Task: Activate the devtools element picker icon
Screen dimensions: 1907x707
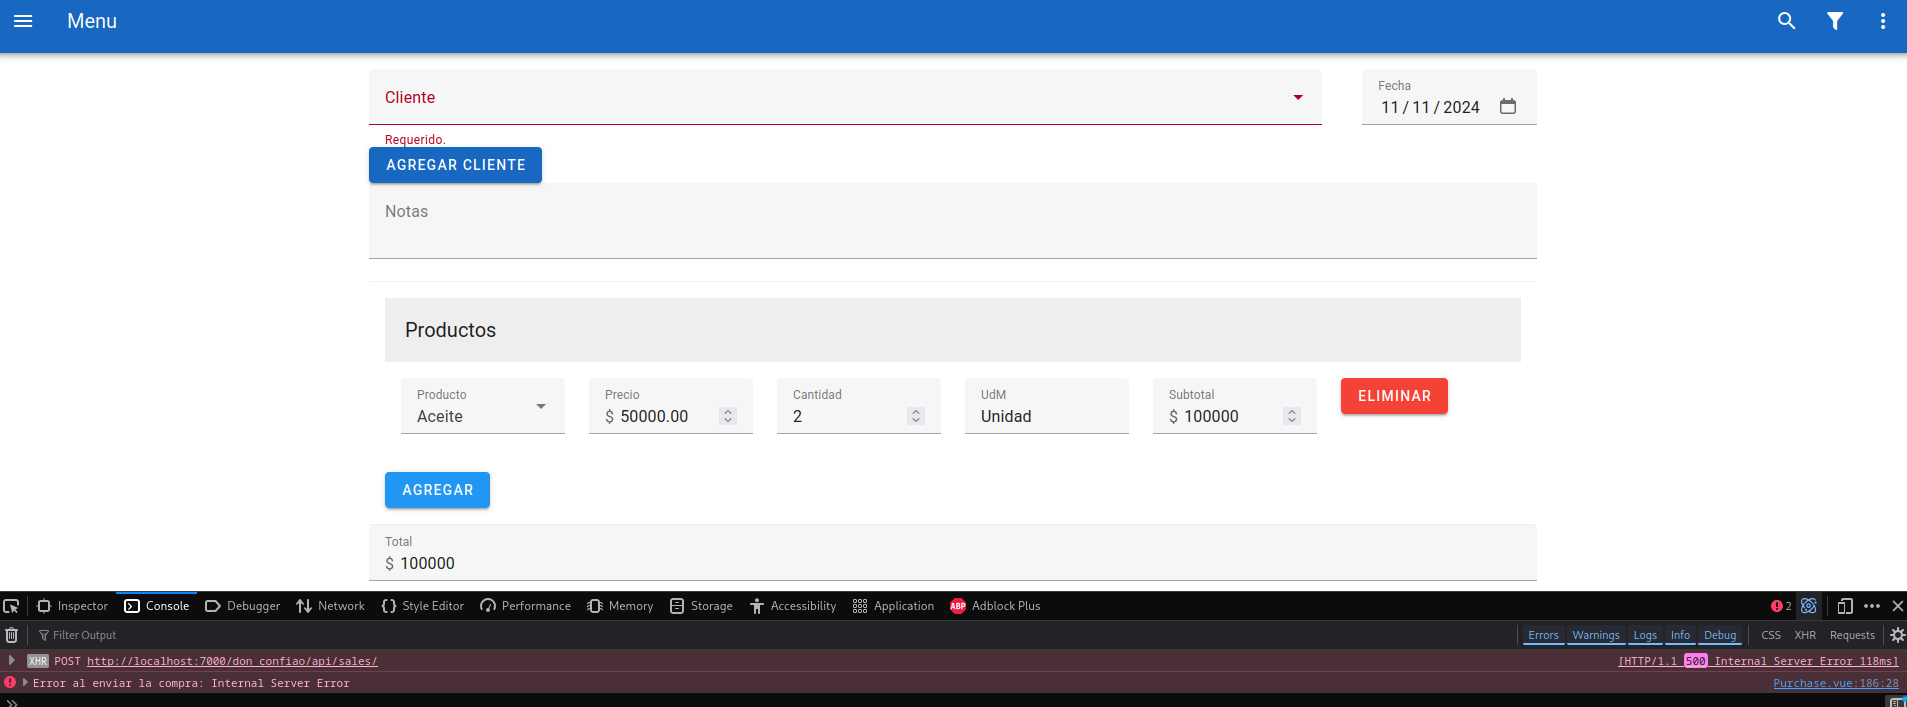Action: (12, 606)
